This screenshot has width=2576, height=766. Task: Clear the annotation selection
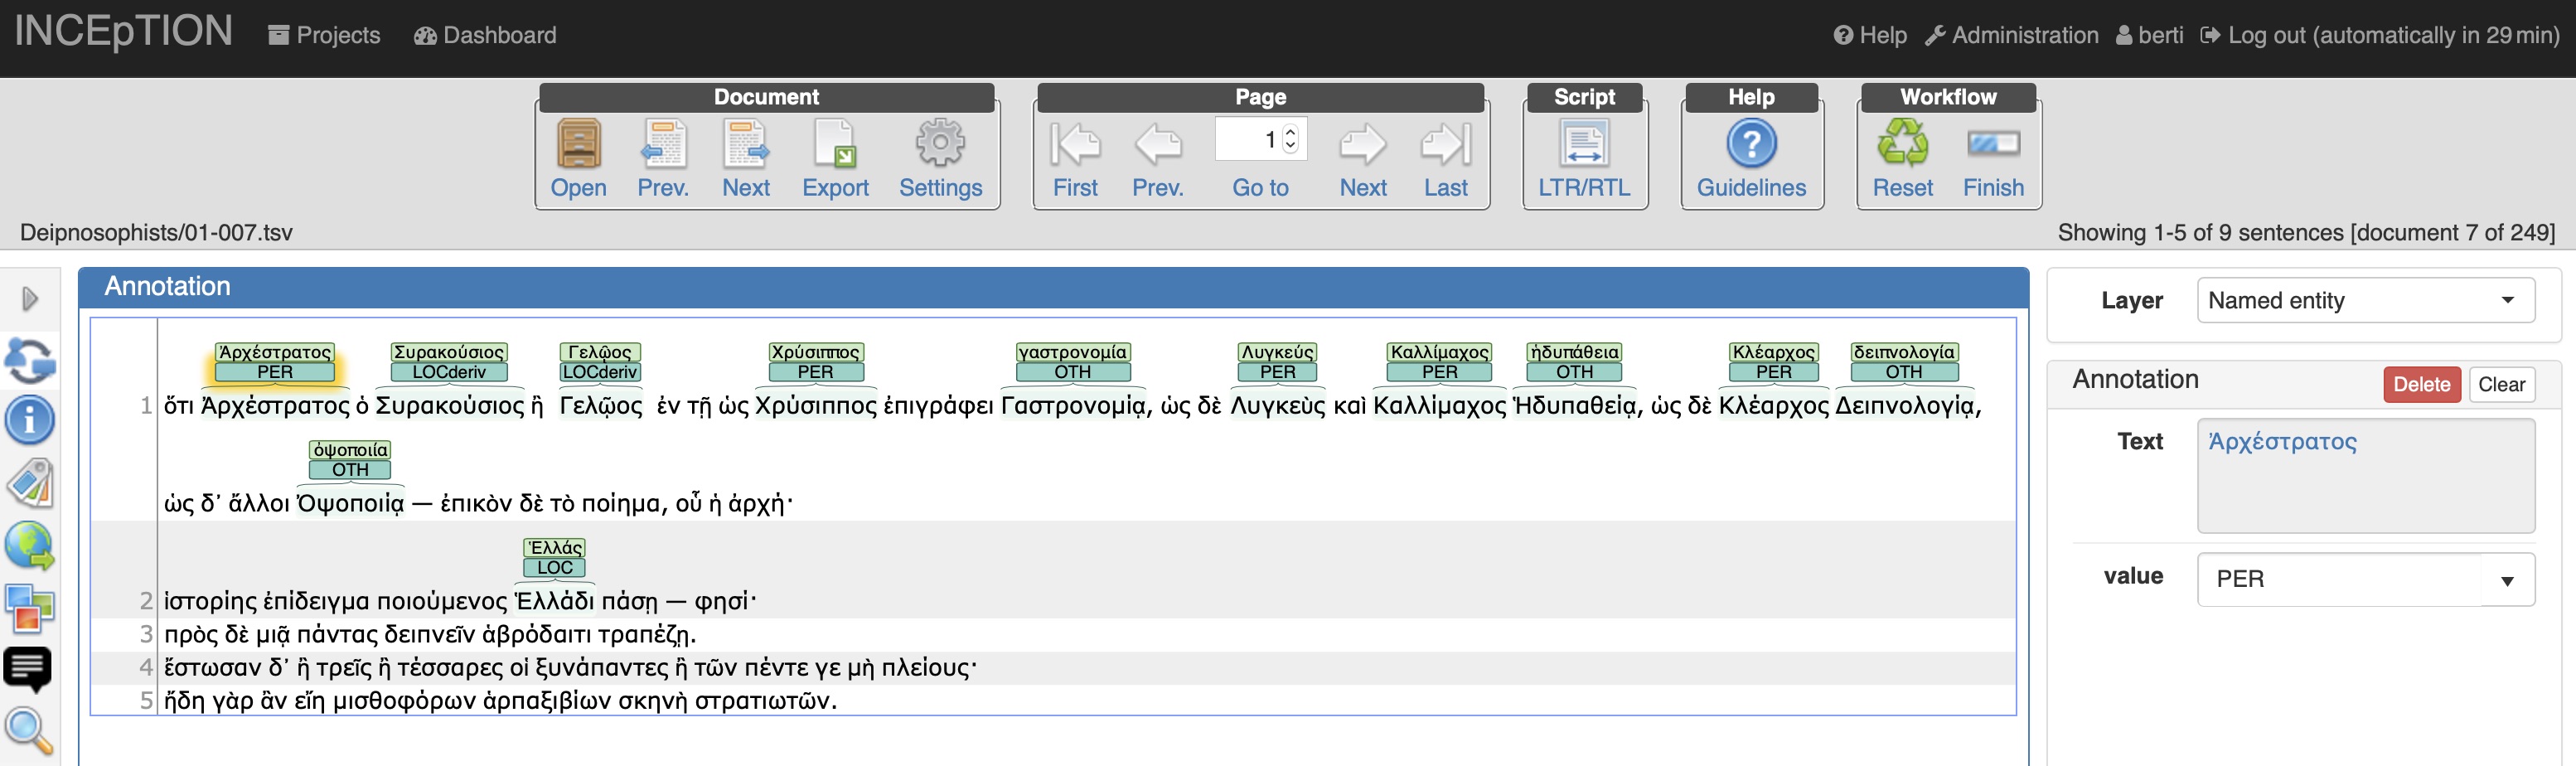[x=2501, y=384]
